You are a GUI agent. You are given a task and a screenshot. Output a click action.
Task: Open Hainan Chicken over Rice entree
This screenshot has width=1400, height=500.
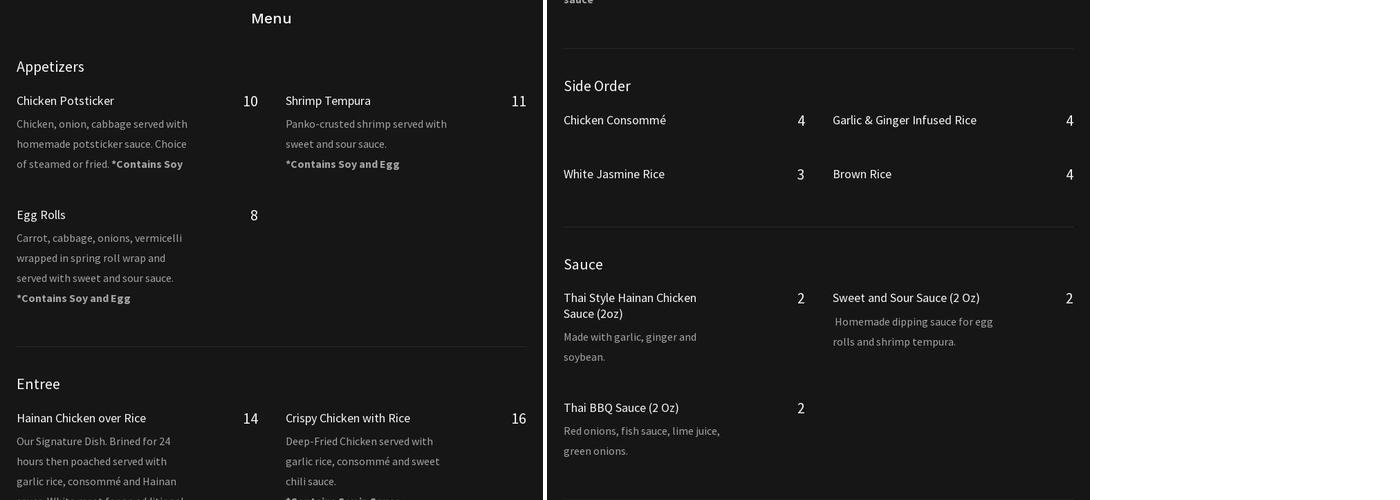click(x=81, y=418)
